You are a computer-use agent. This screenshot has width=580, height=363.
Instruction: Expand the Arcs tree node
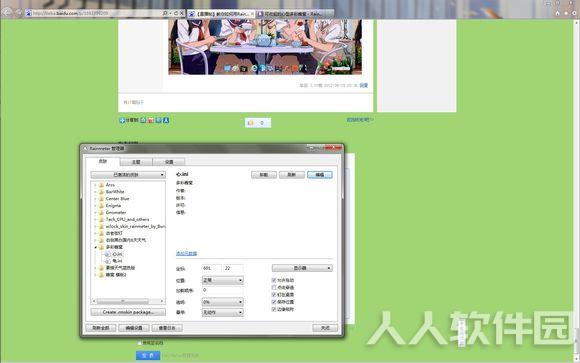click(95, 185)
